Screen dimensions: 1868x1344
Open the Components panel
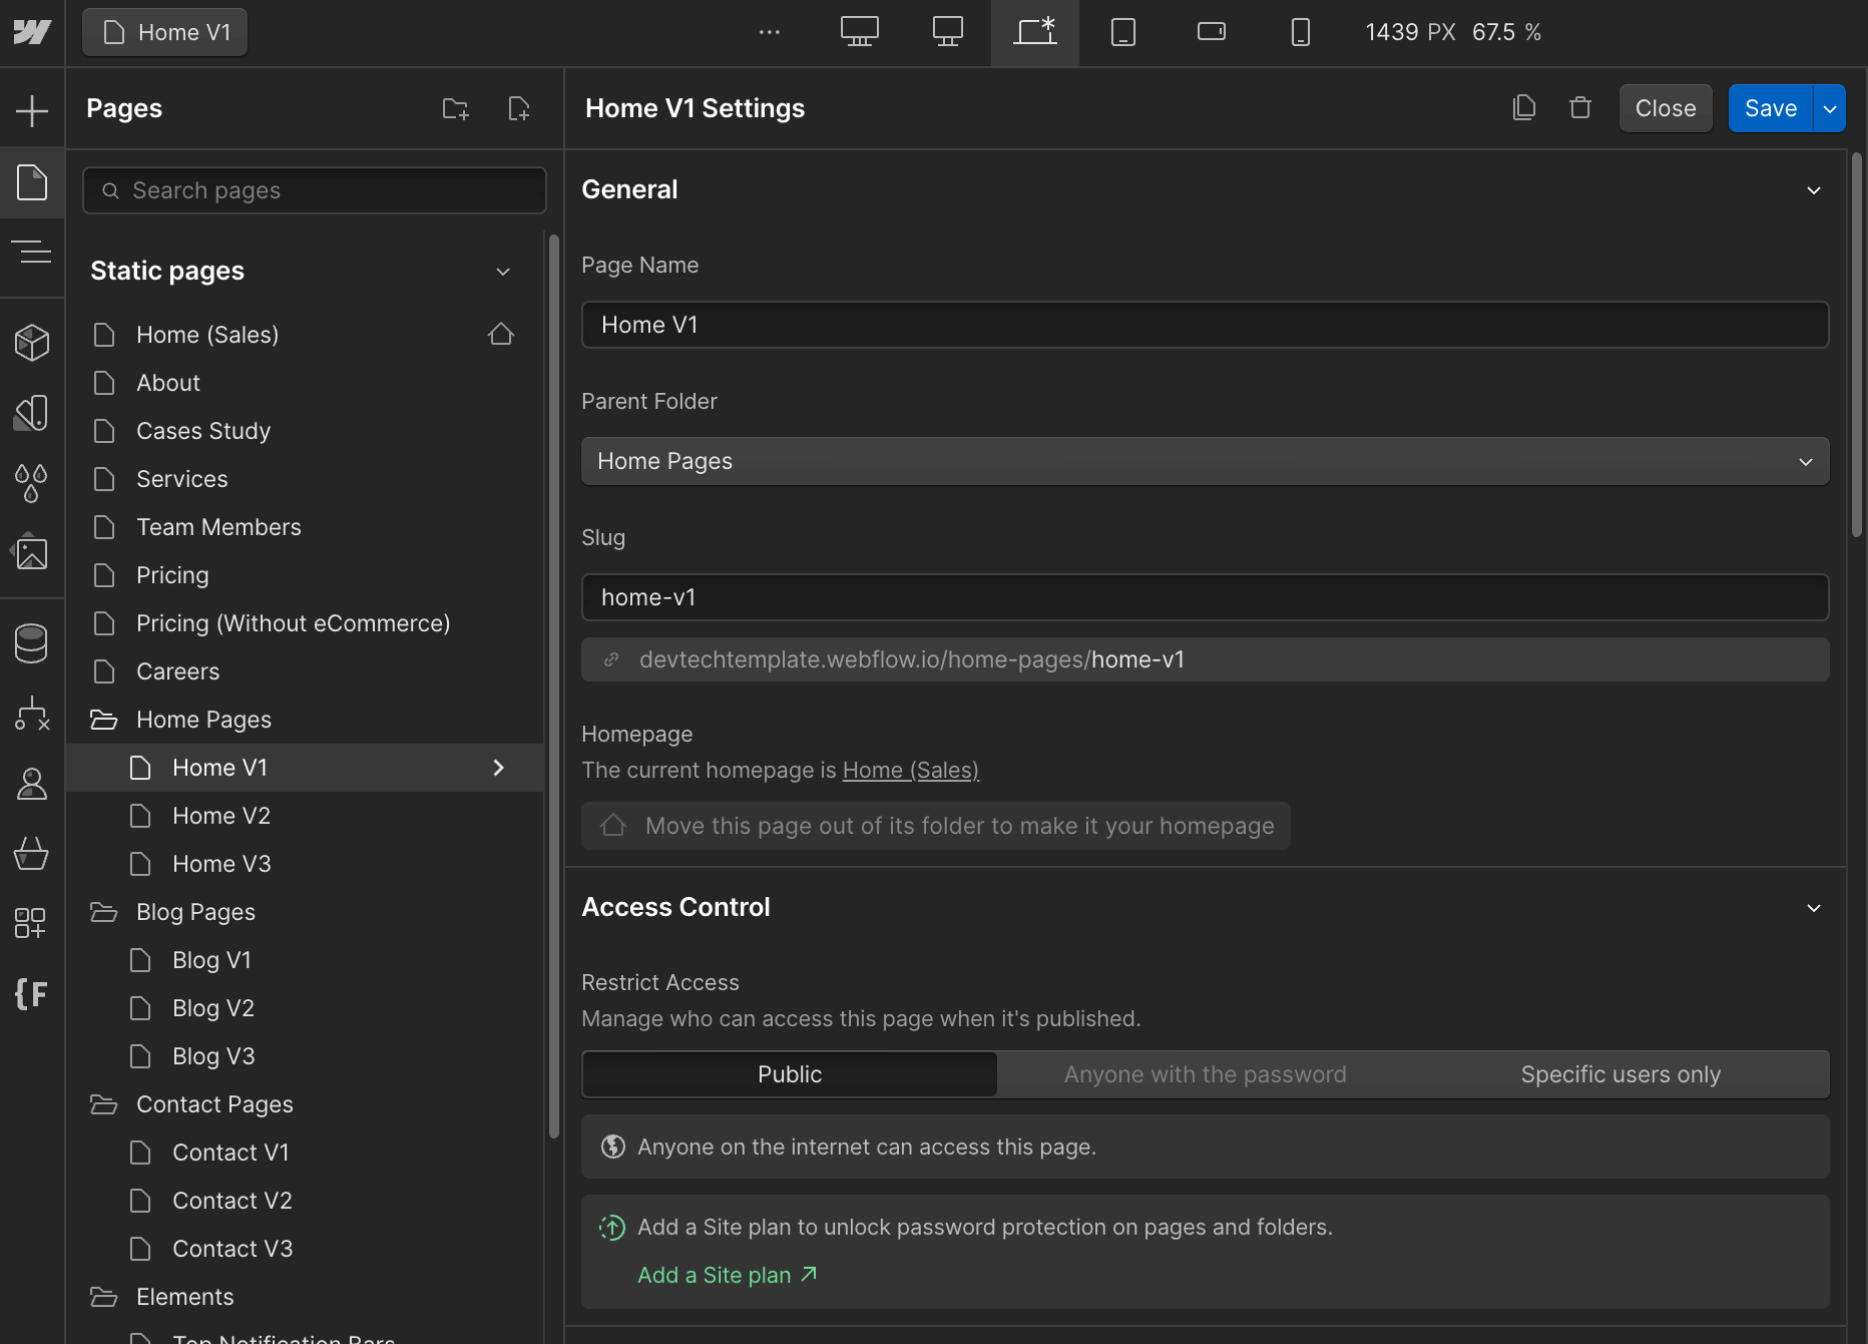click(x=32, y=342)
